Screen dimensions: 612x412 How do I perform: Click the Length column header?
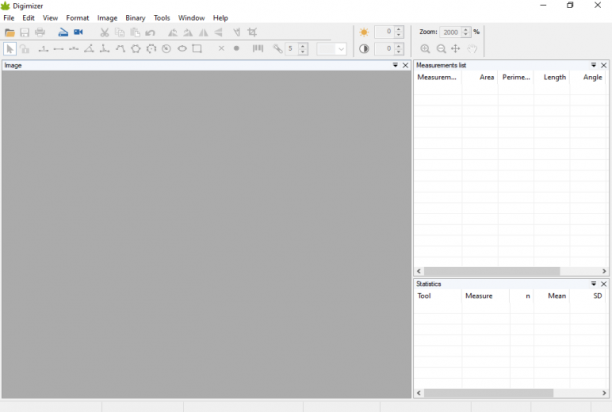[552, 77]
